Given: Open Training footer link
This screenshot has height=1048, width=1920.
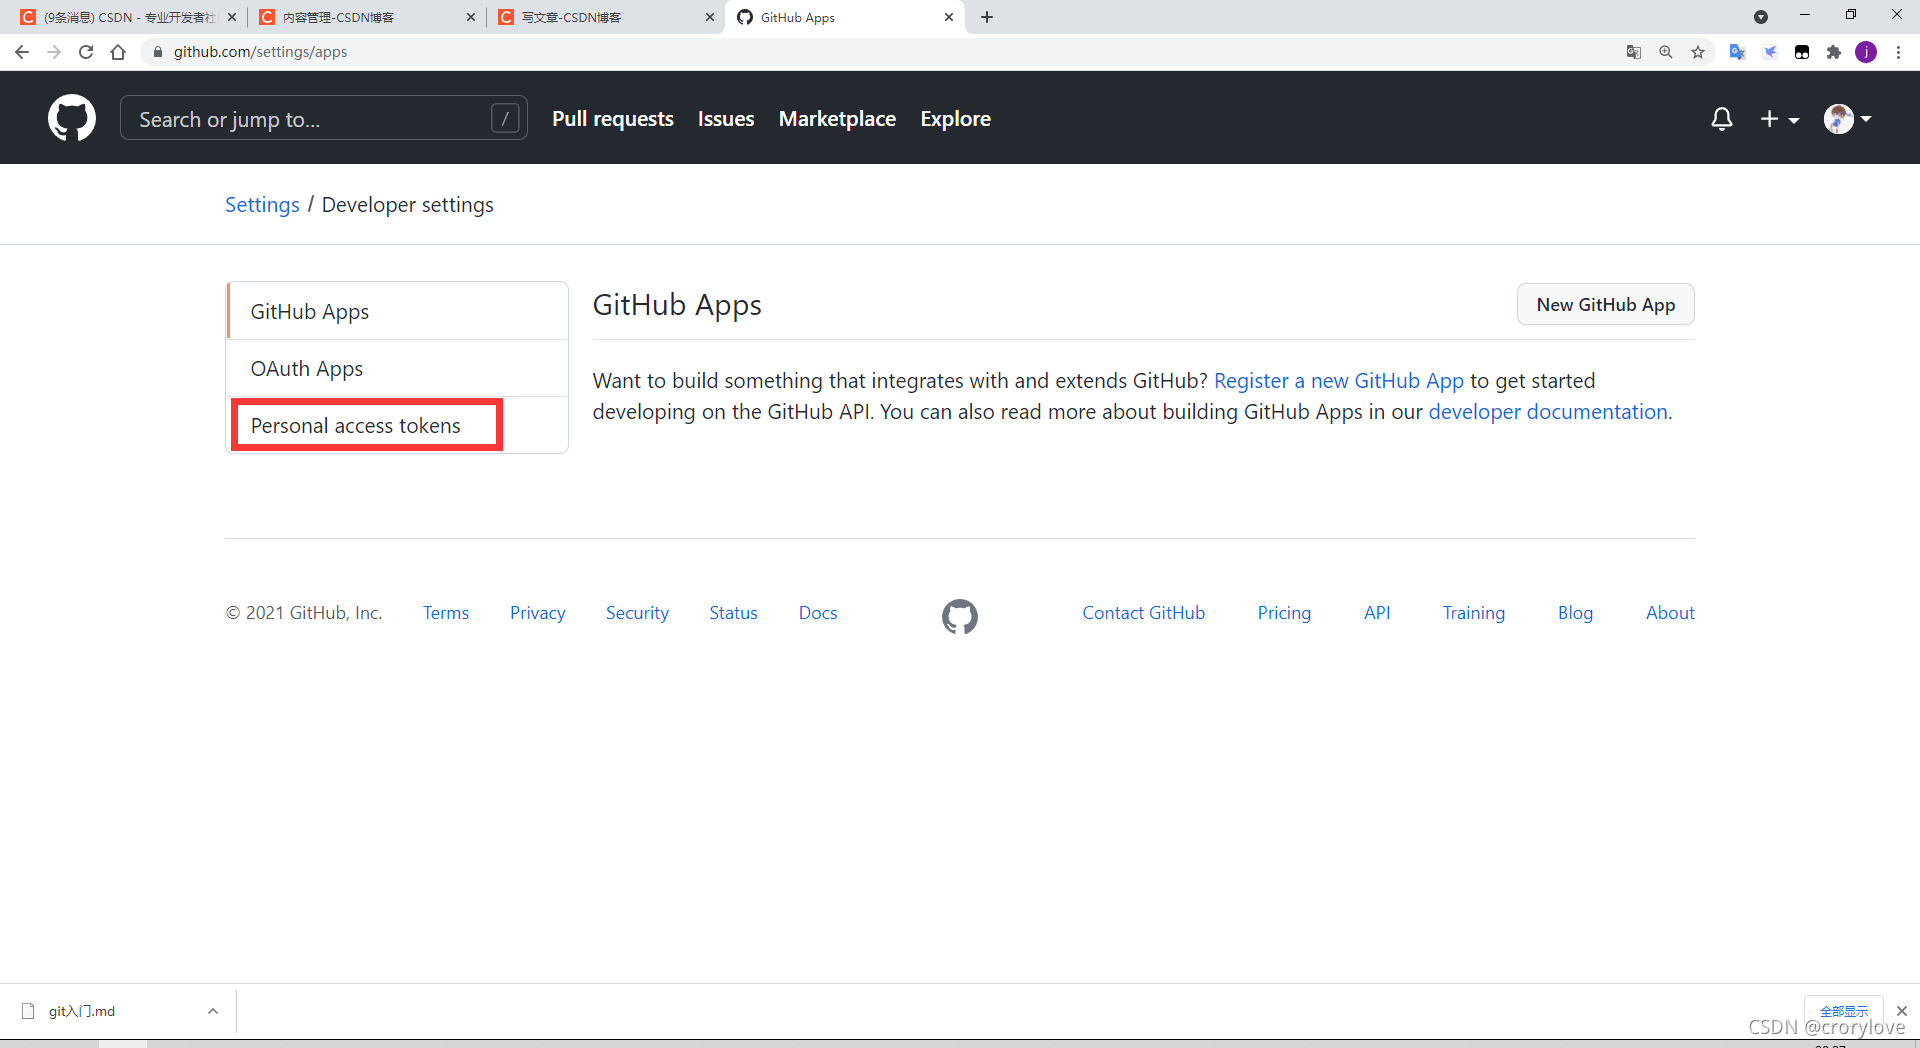Looking at the screenshot, I should 1473,613.
